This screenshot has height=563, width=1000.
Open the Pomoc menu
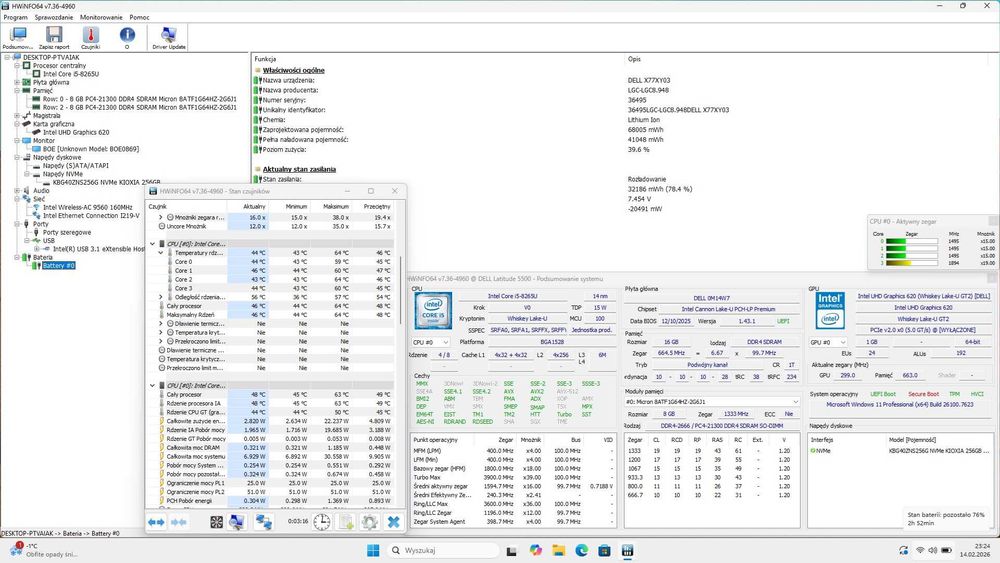[139, 17]
